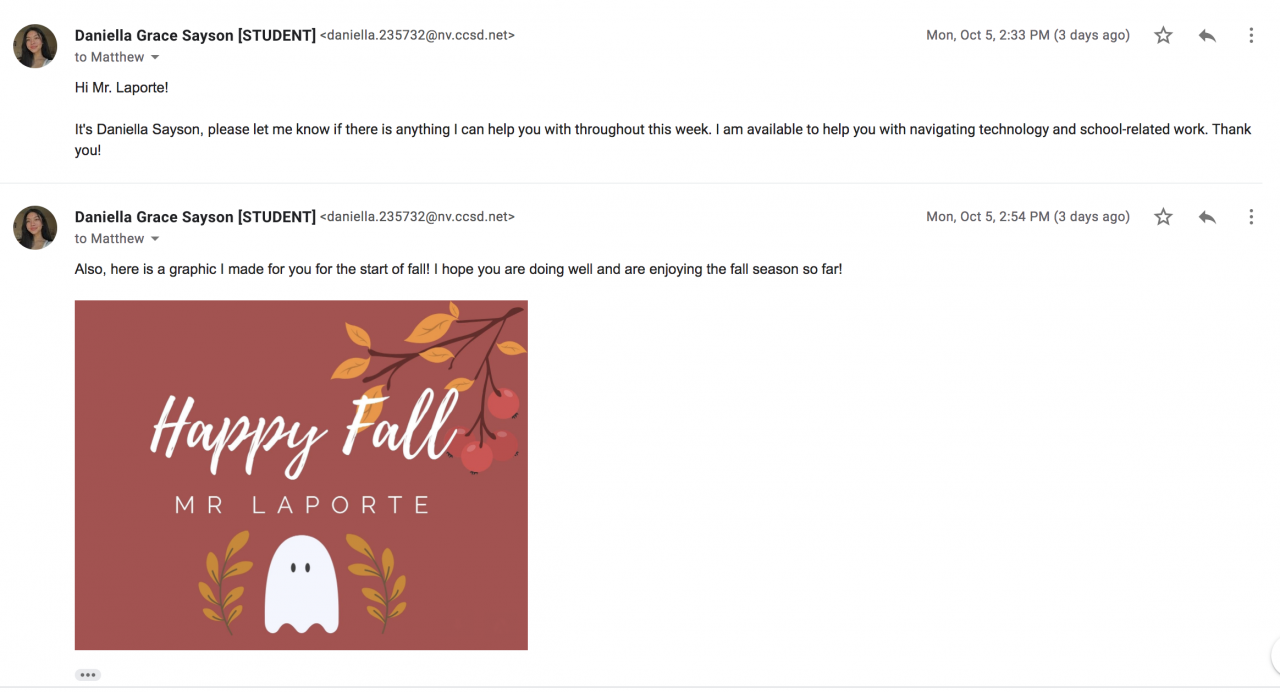Viewport: 1280px width, 692px height.
Task: Reply to the 2:33 PM message
Action: (x=1207, y=36)
